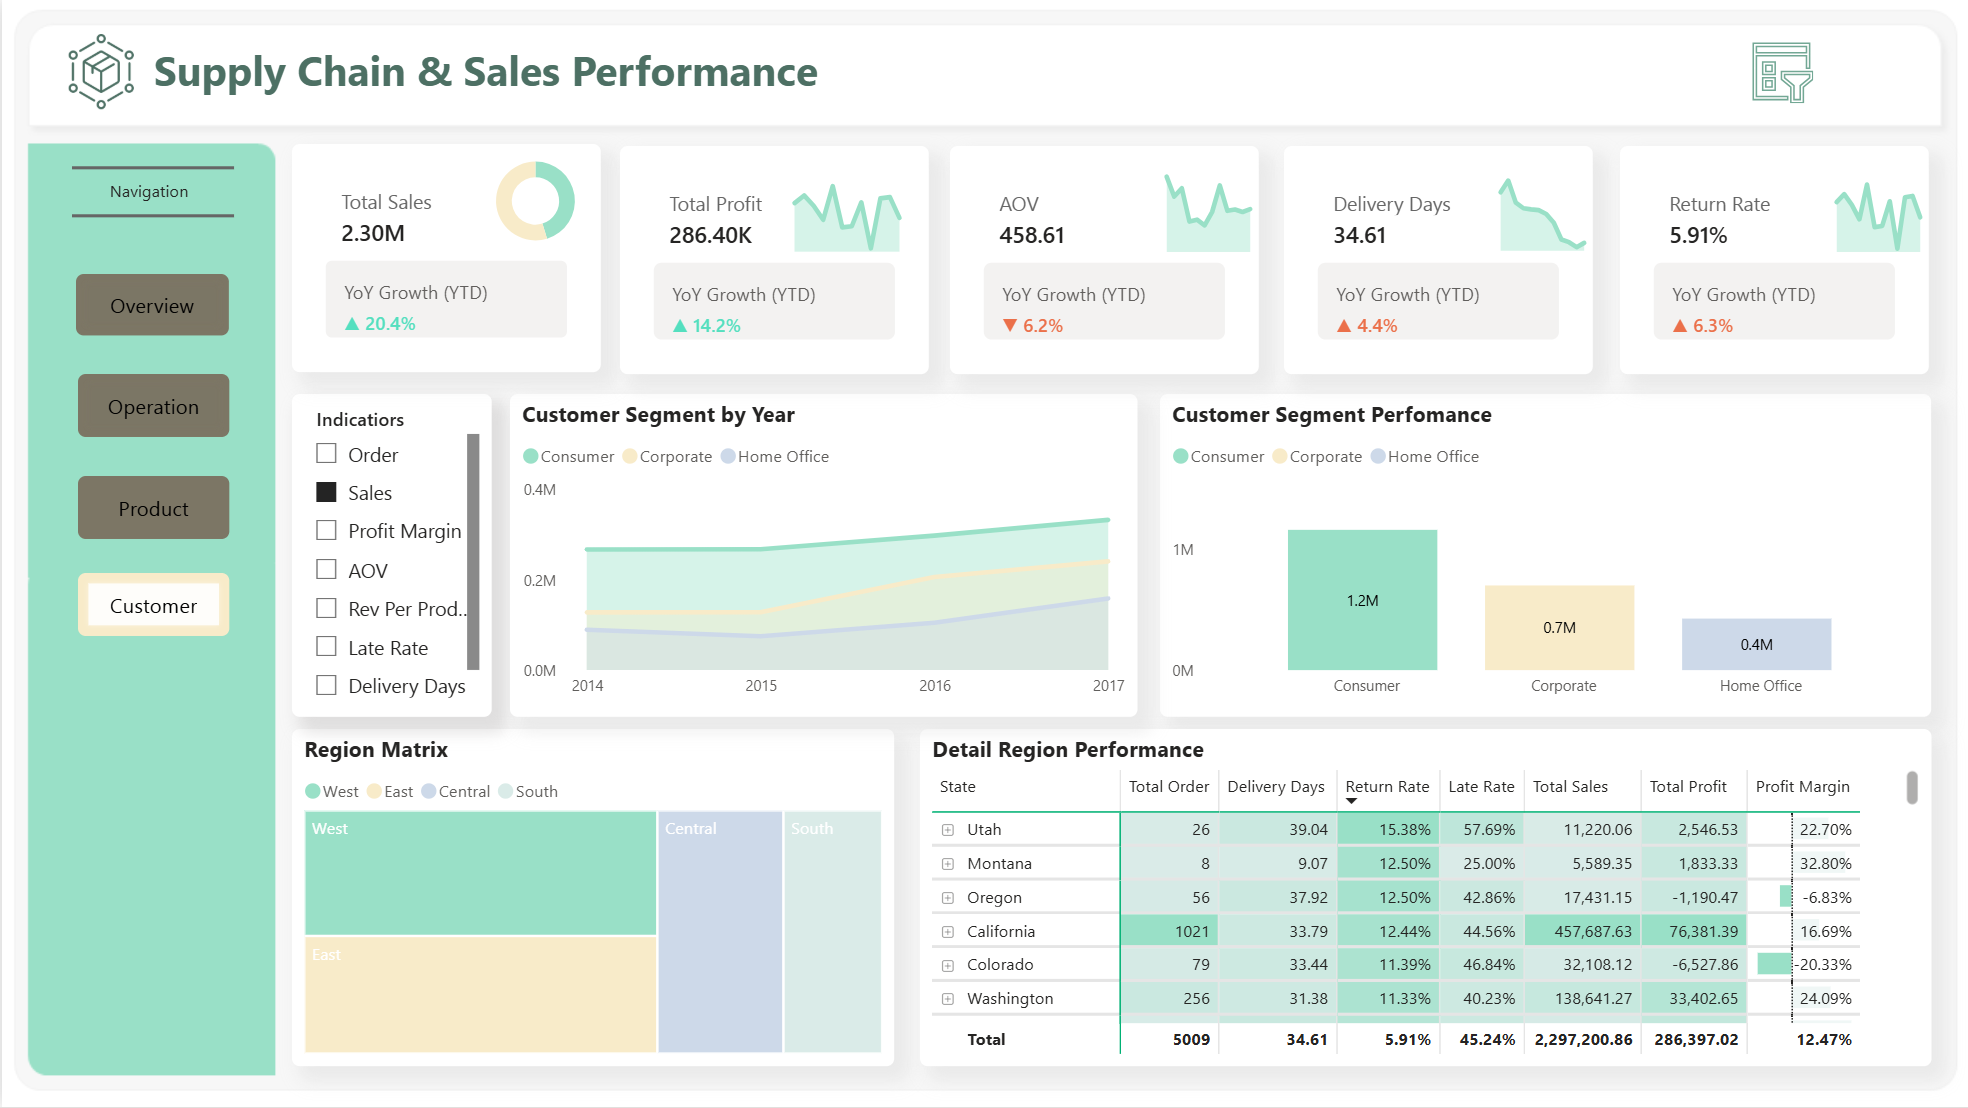The height and width of the screenshot is (1108, 1968).
Task: Expand the California state row
Action: (x=947, y=932)
